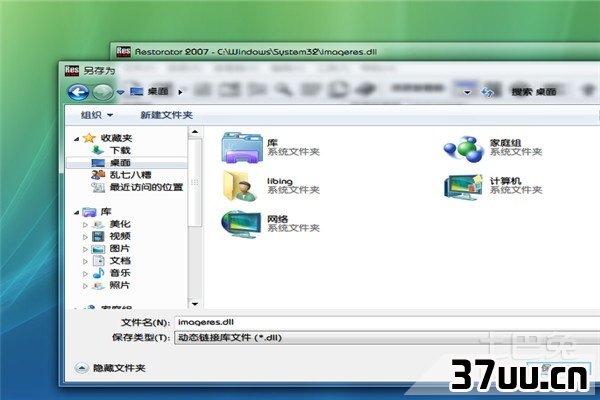
Task: Click the 收藏夹 star icon
Action: click(89, 138)
